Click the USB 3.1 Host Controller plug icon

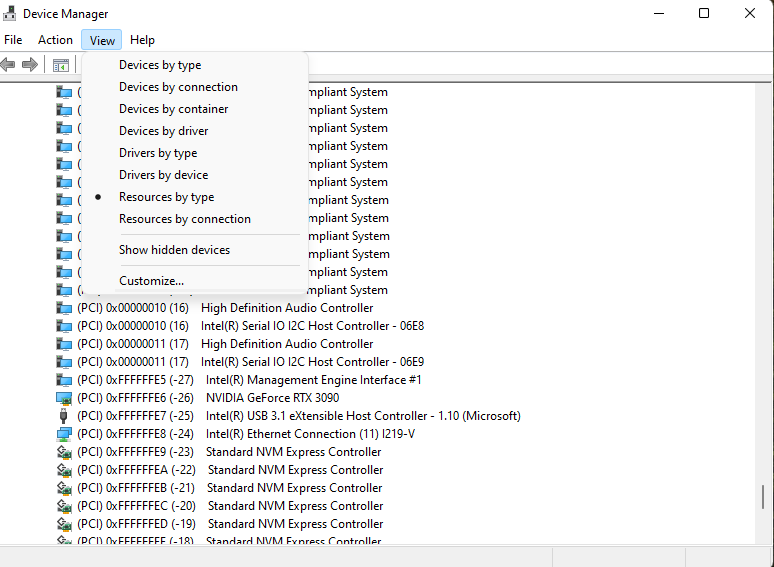(64, 416)
